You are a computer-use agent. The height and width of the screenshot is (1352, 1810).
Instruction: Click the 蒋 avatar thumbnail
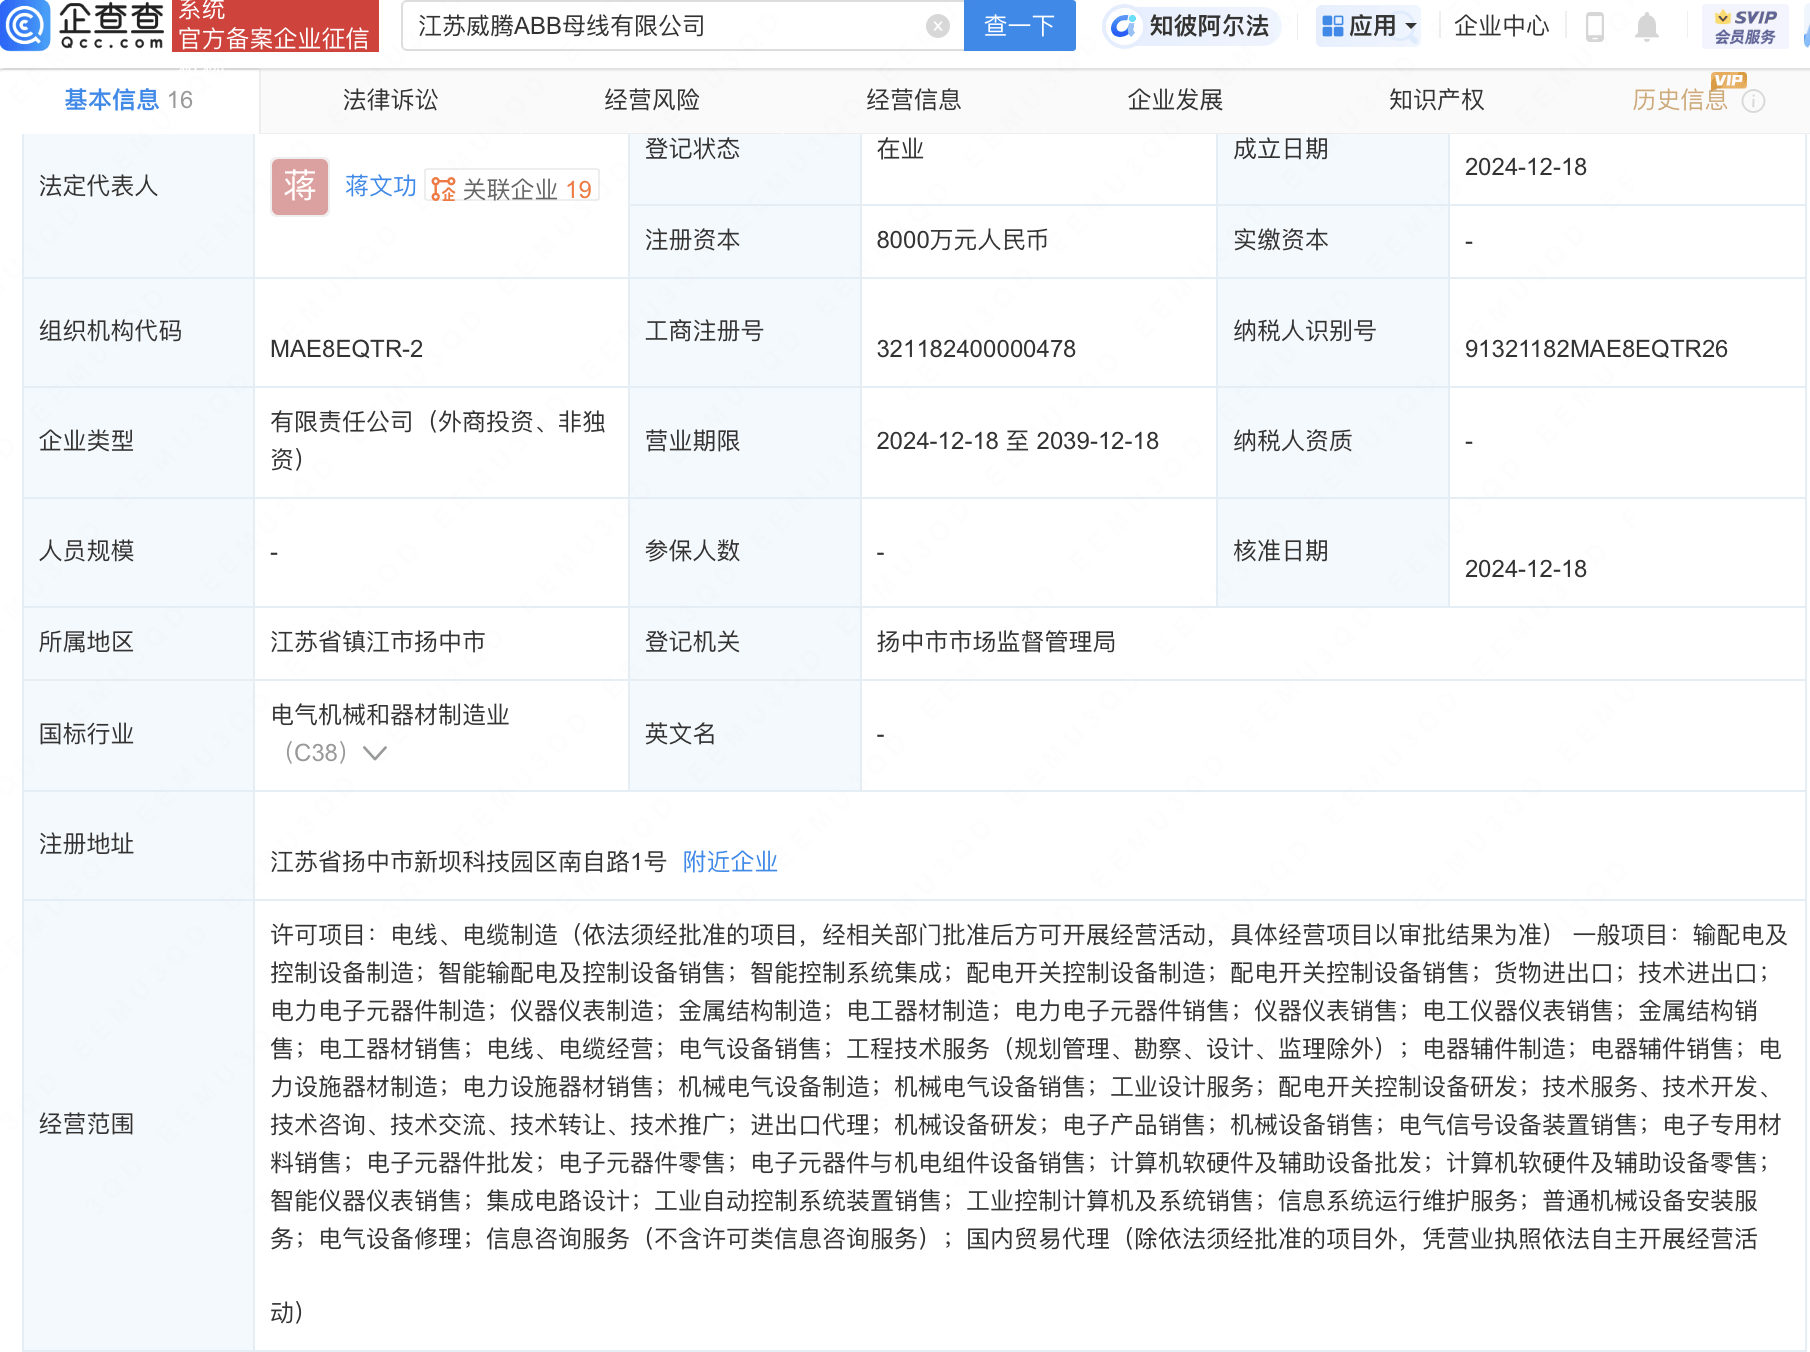point(300,186)
